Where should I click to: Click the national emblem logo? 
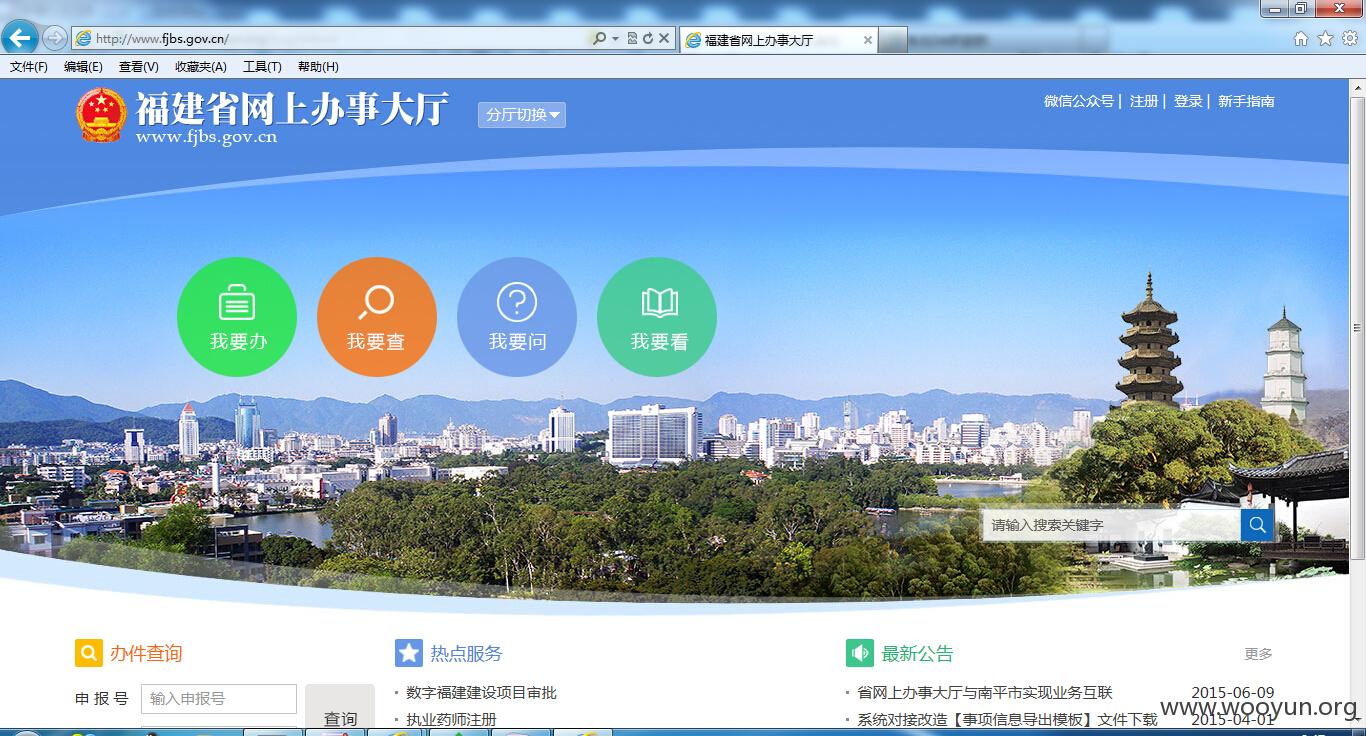point(102,116)
